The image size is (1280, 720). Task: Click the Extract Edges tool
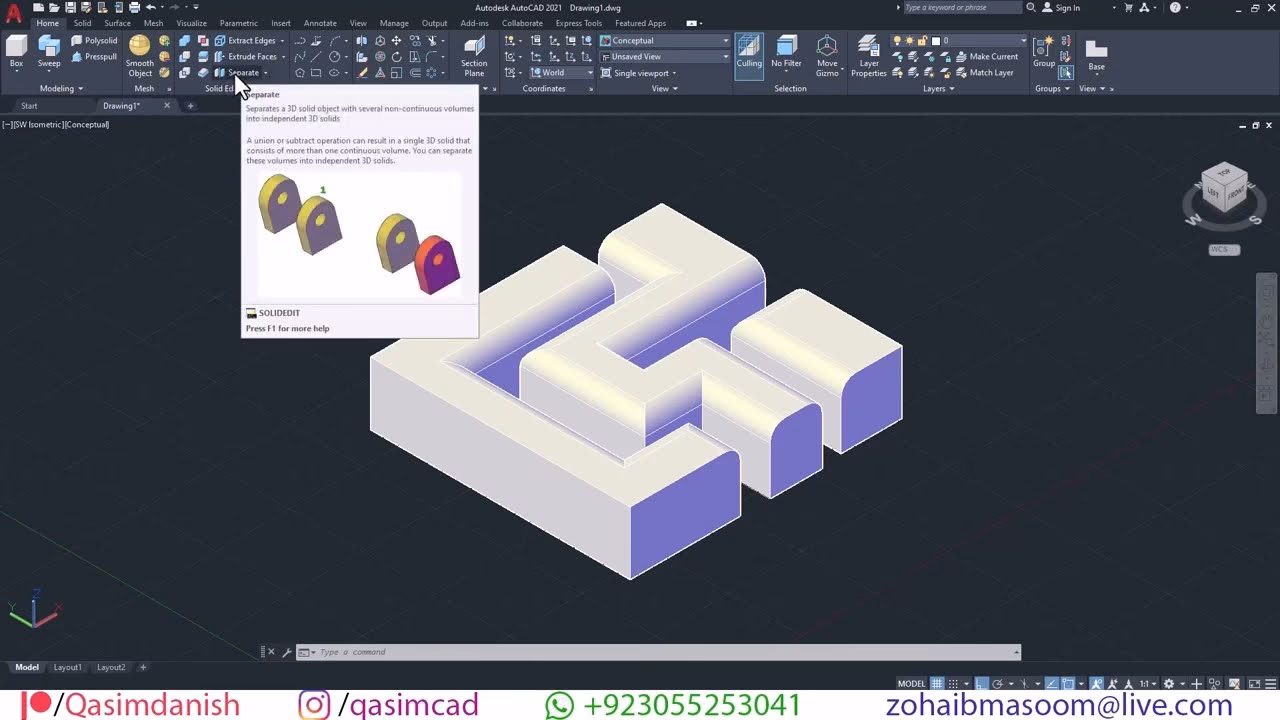(246, 41)
